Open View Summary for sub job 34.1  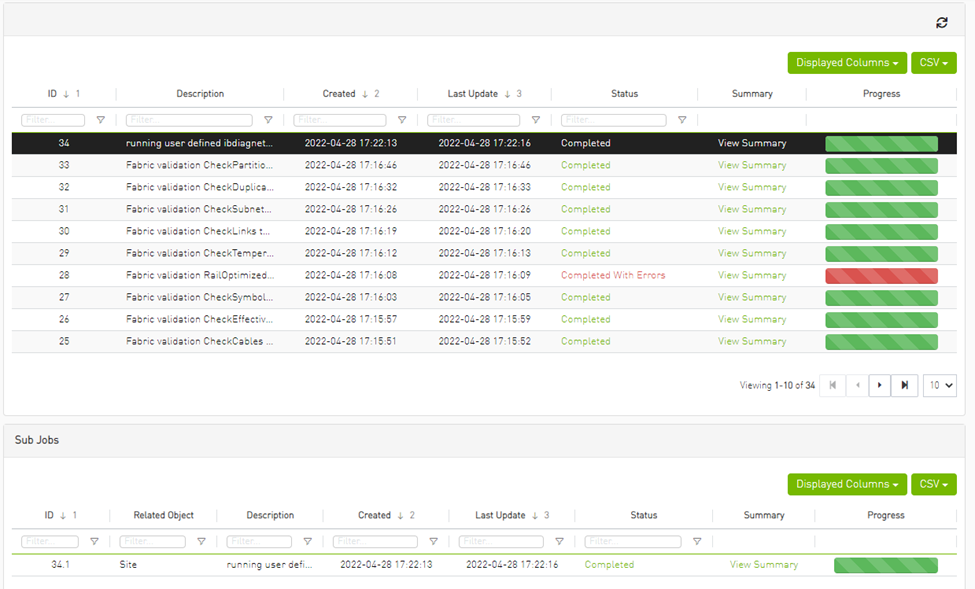click(x=763, y=565)
